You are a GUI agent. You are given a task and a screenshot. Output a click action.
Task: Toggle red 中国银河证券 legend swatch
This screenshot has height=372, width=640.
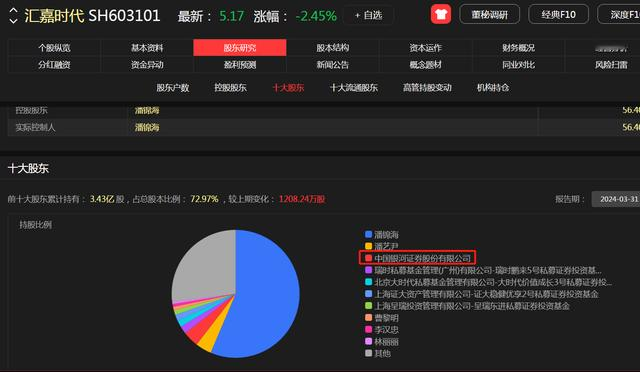(x=369, y=258)
